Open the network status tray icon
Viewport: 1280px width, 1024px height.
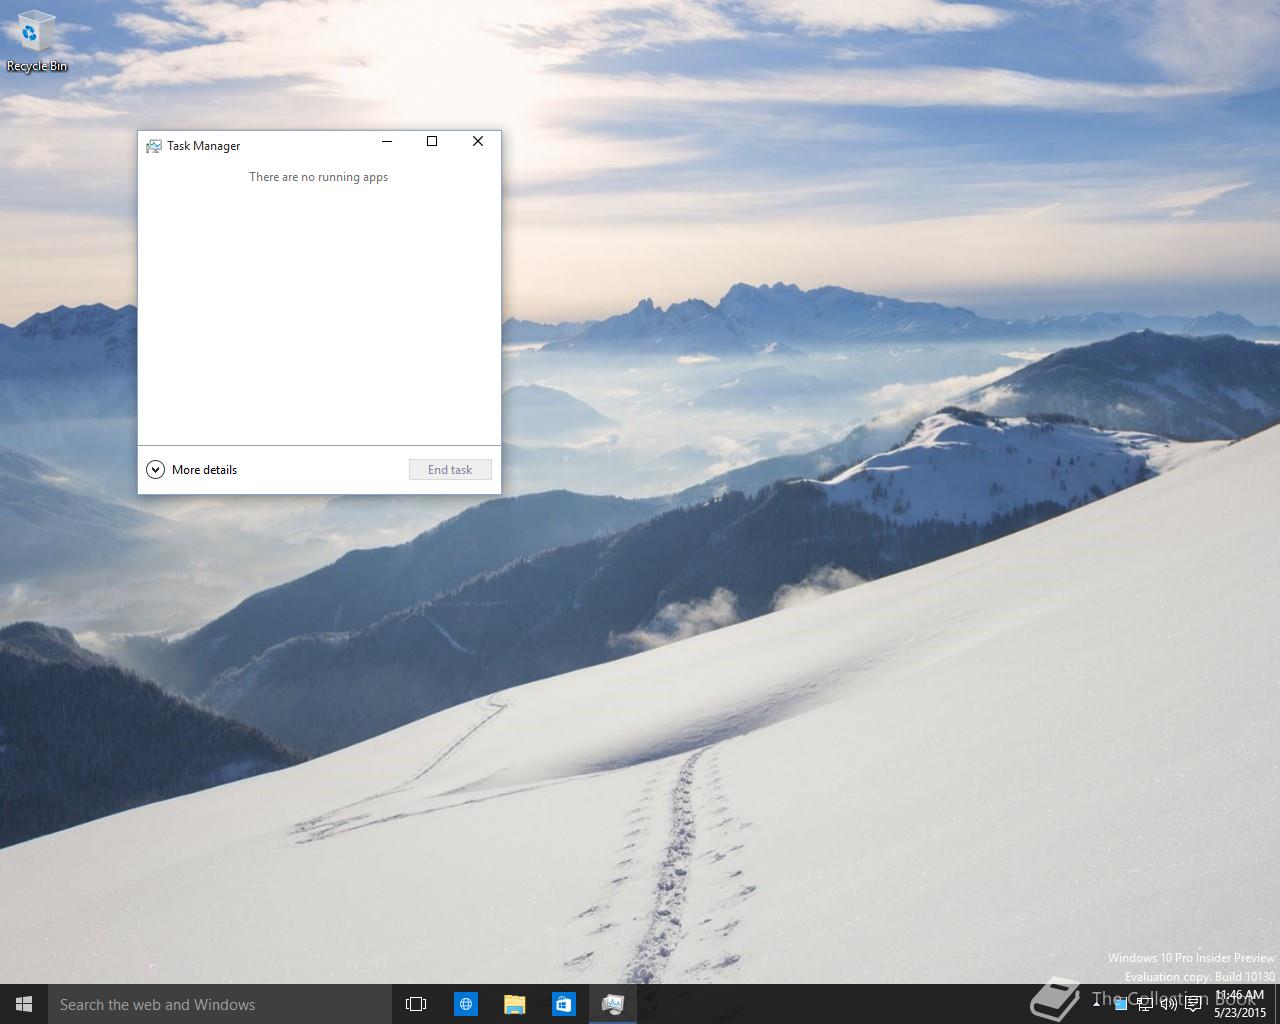pos(1145,1004)
